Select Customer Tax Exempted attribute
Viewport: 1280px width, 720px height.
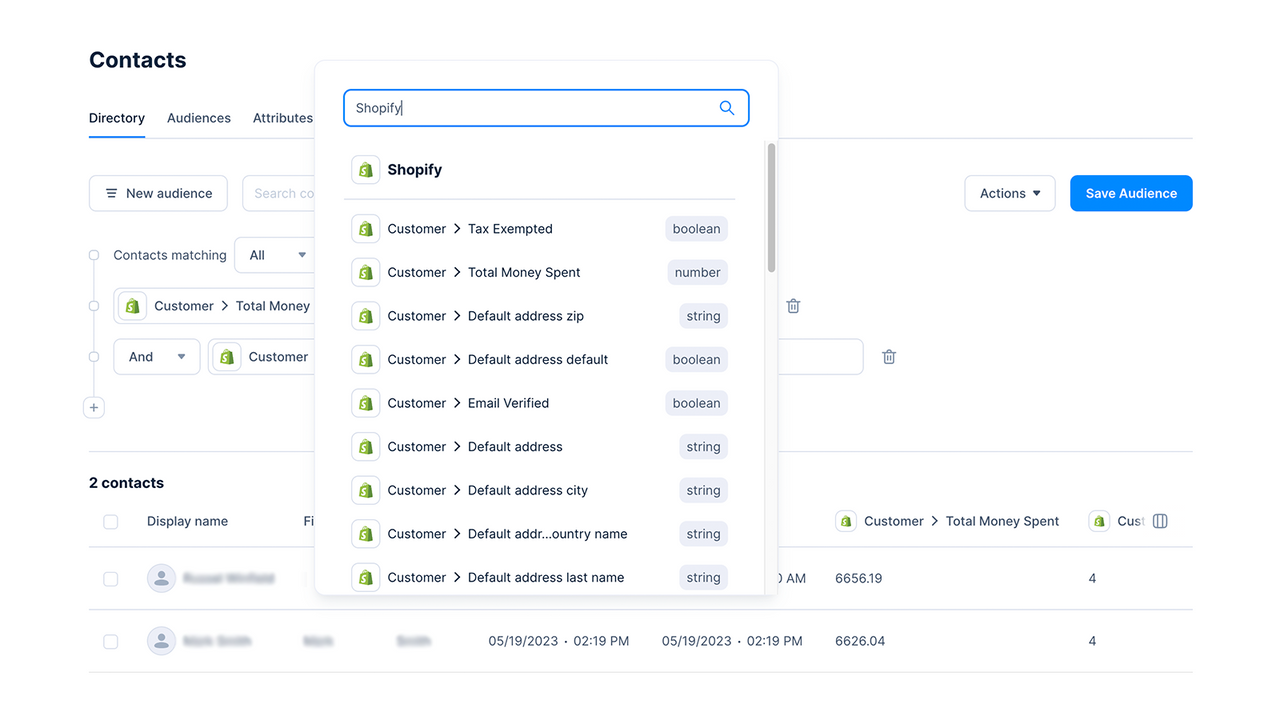[x=540, y=229]
